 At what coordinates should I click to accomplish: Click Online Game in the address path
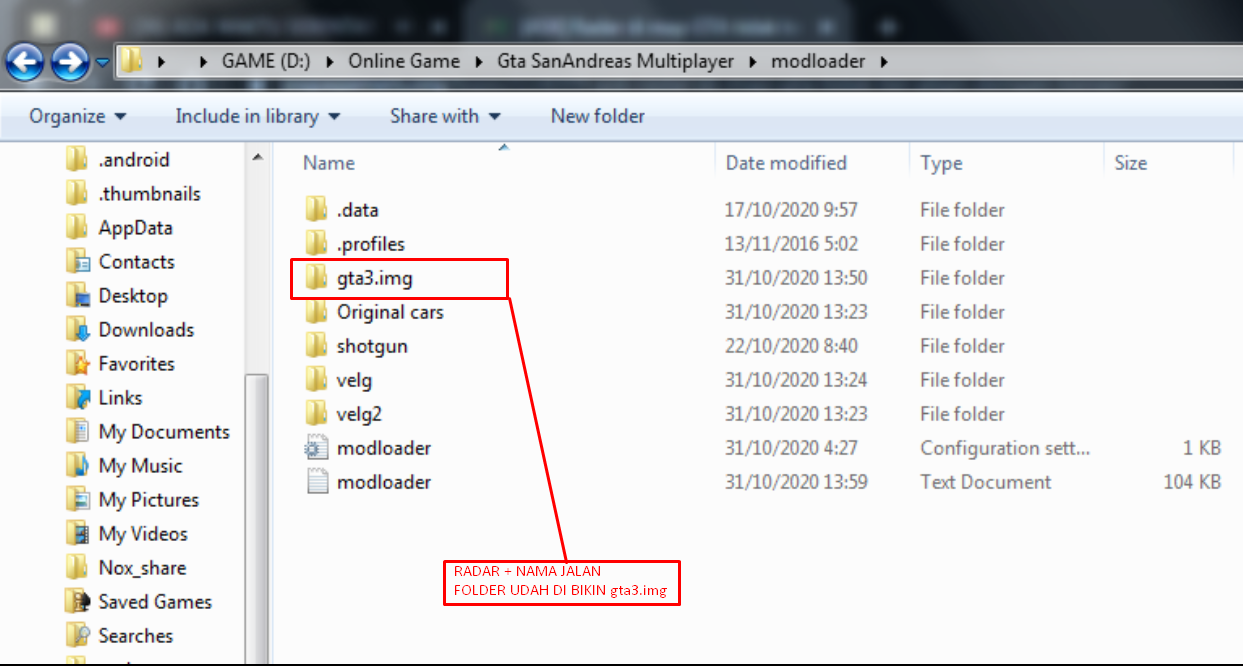pos(404,61)
